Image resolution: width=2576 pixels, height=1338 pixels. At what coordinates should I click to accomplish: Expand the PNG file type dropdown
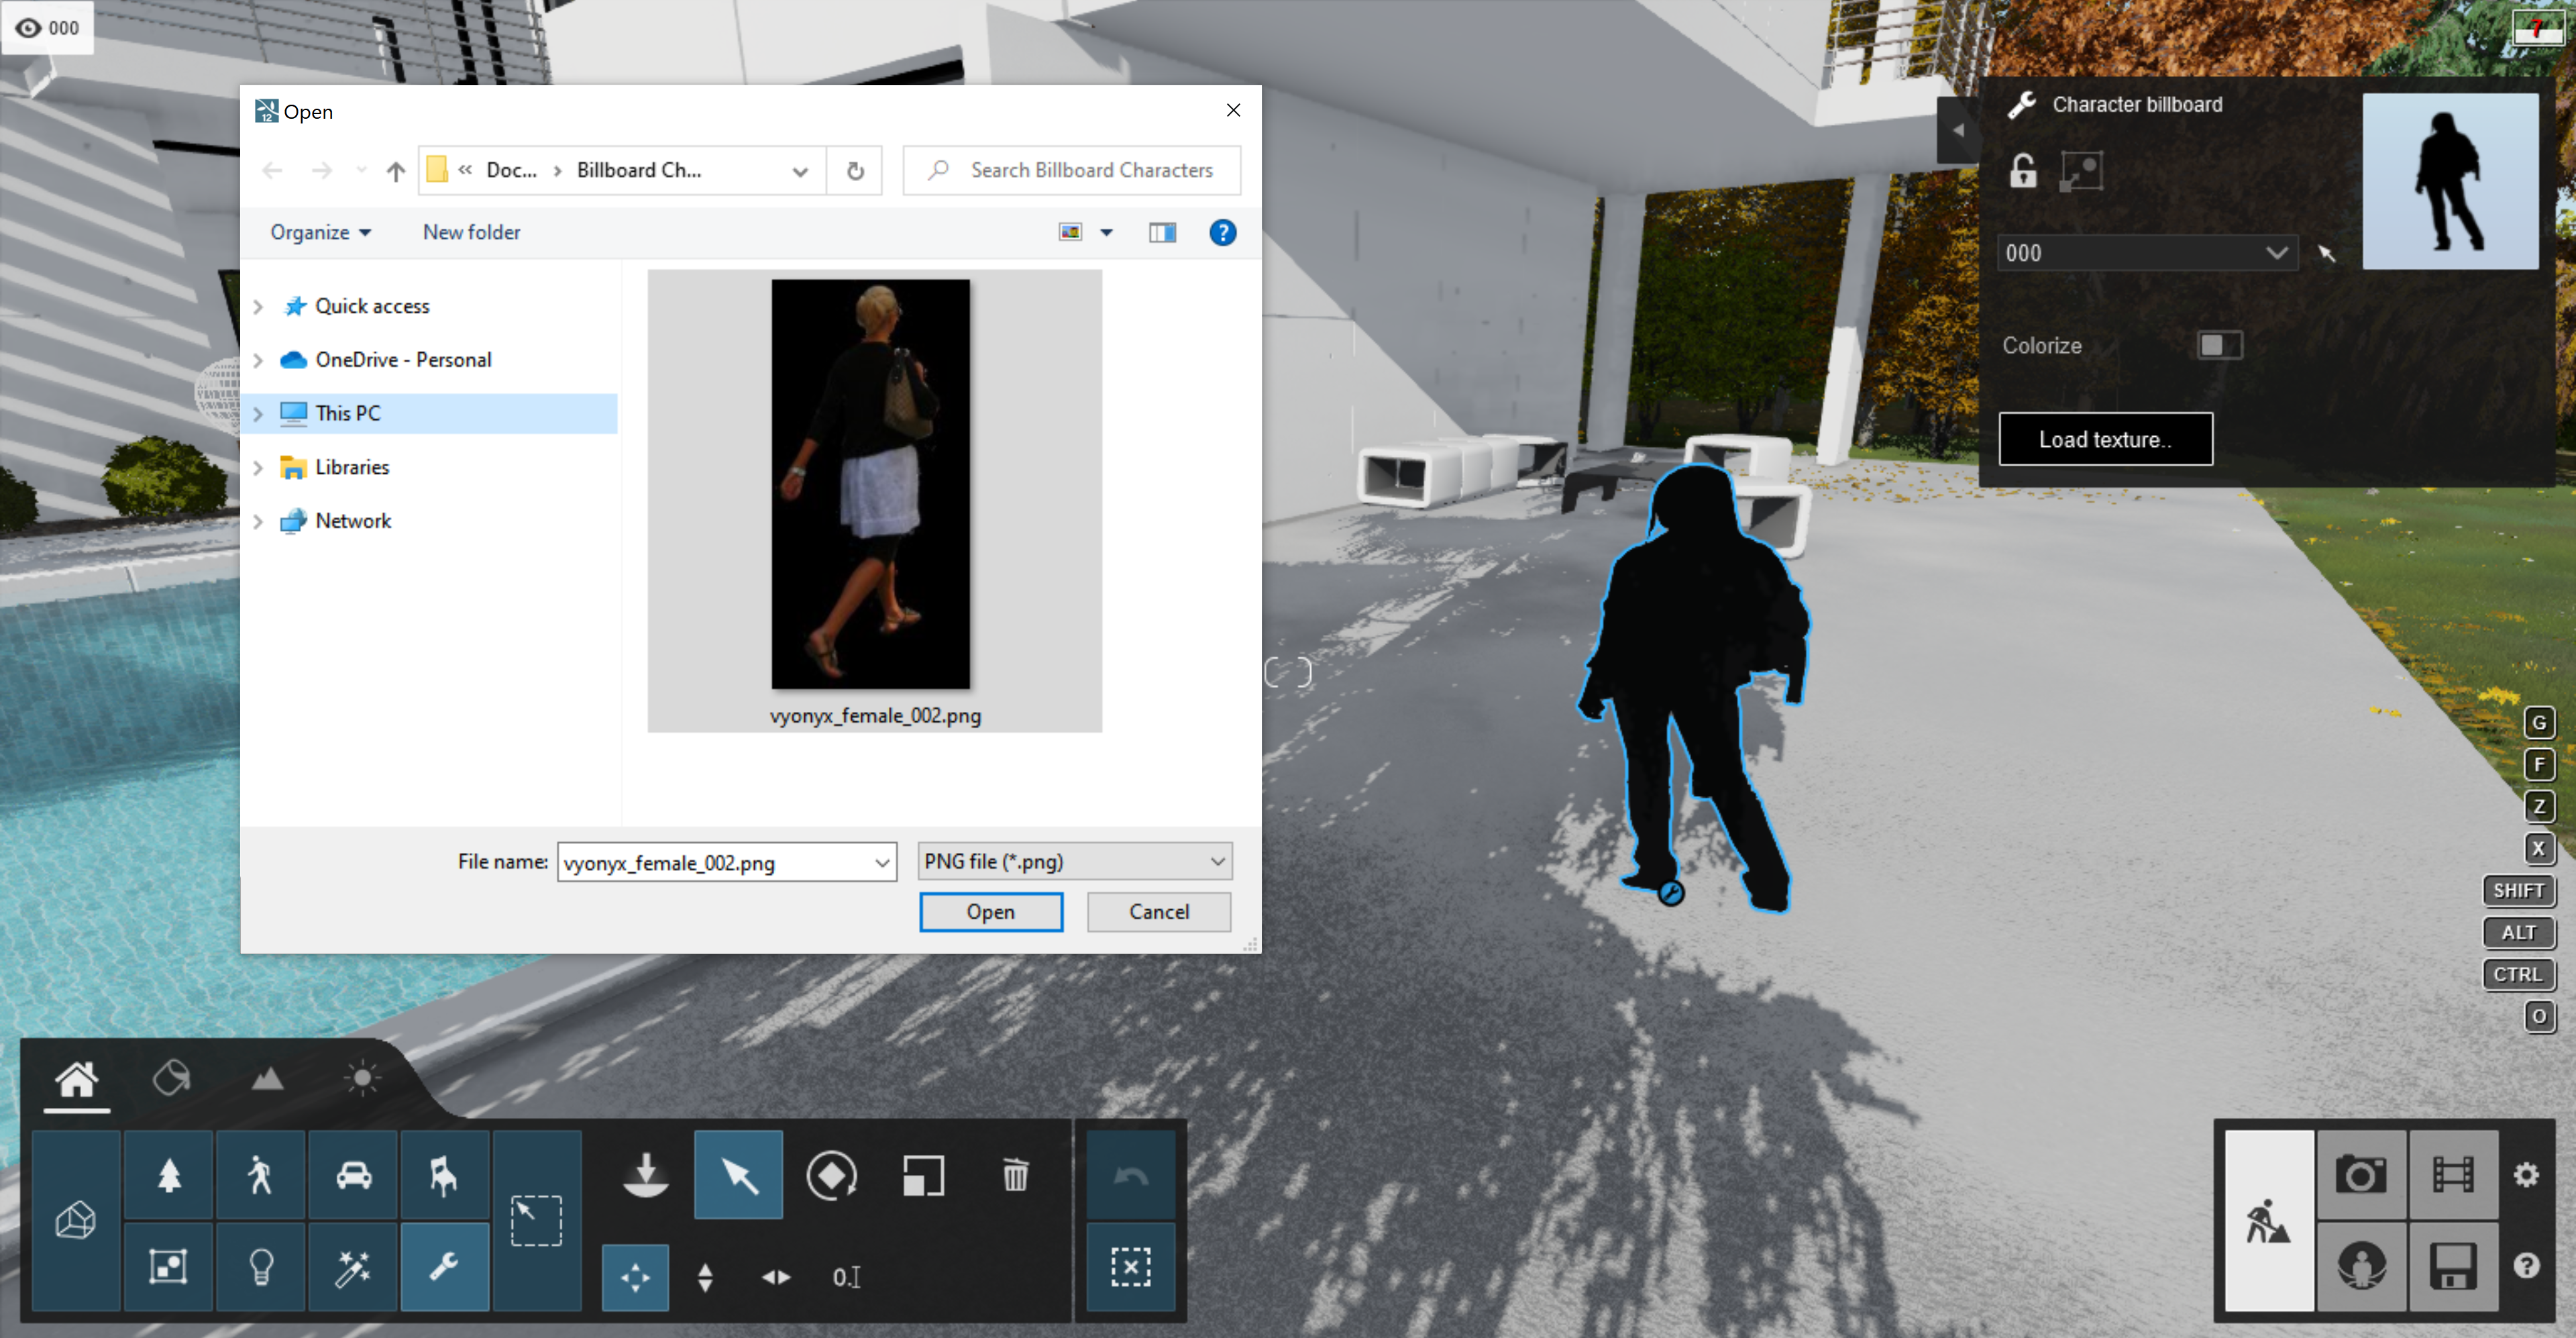(x=1216, y=861)
